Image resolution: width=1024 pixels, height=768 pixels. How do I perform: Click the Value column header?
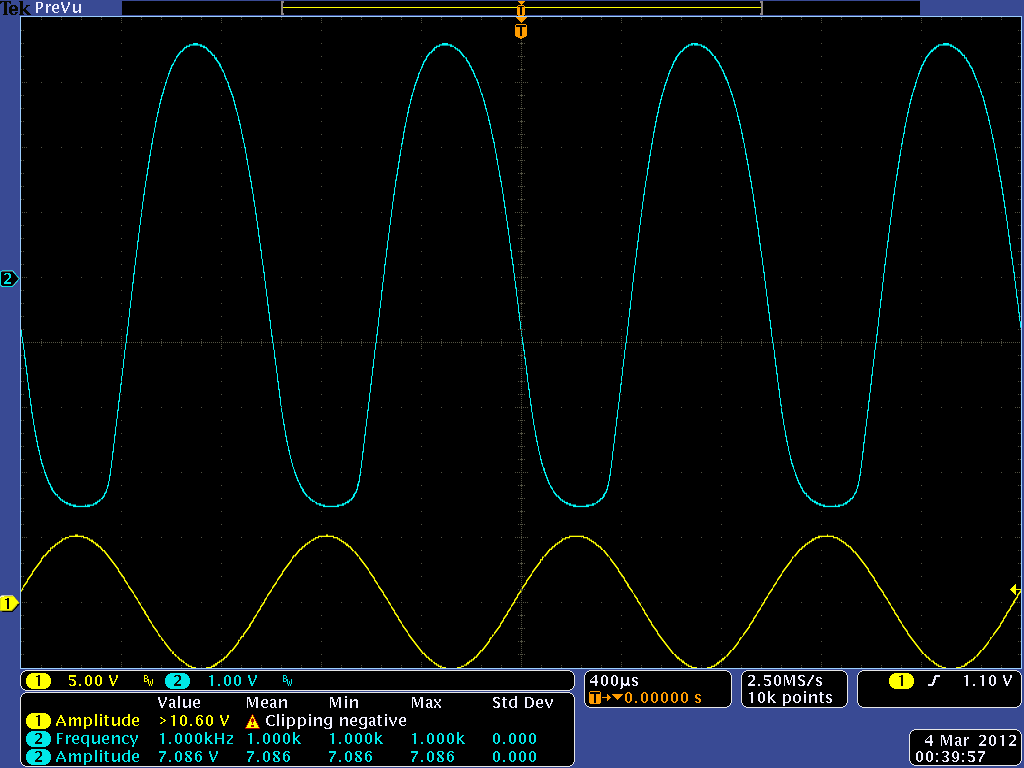coord(178,703)
